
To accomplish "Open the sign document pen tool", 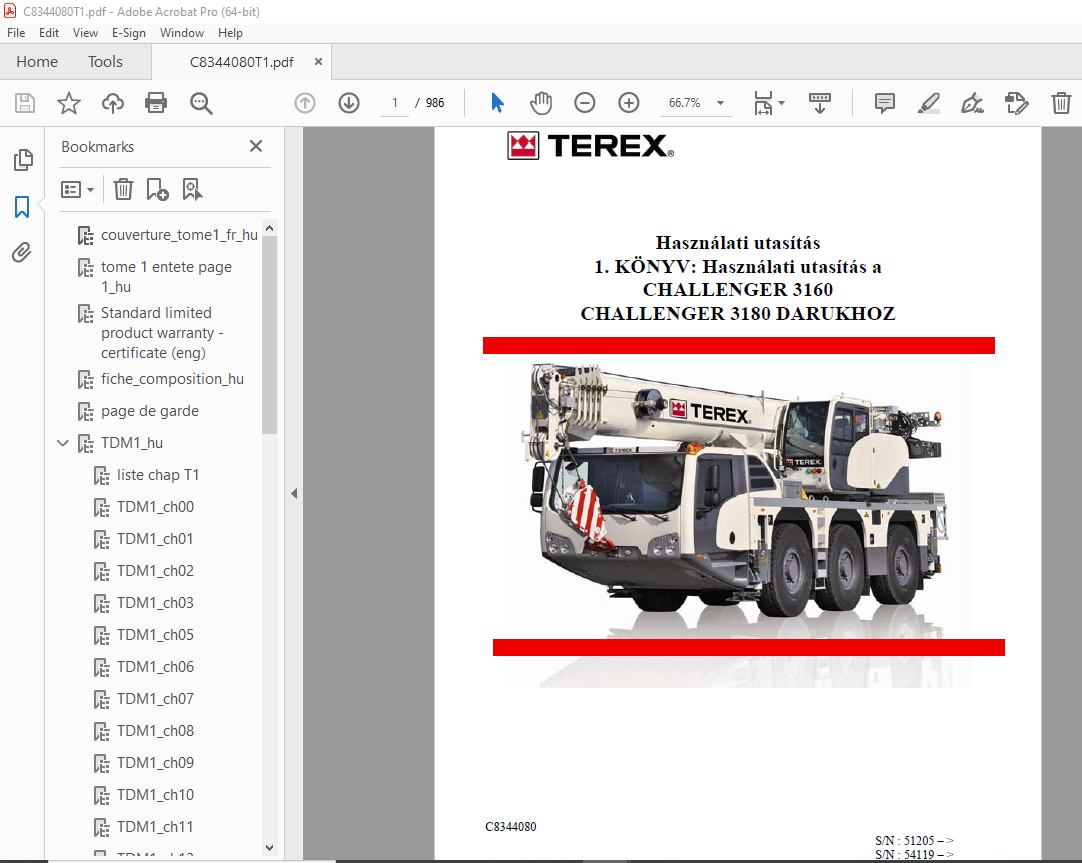I will (x=972, y=103).
